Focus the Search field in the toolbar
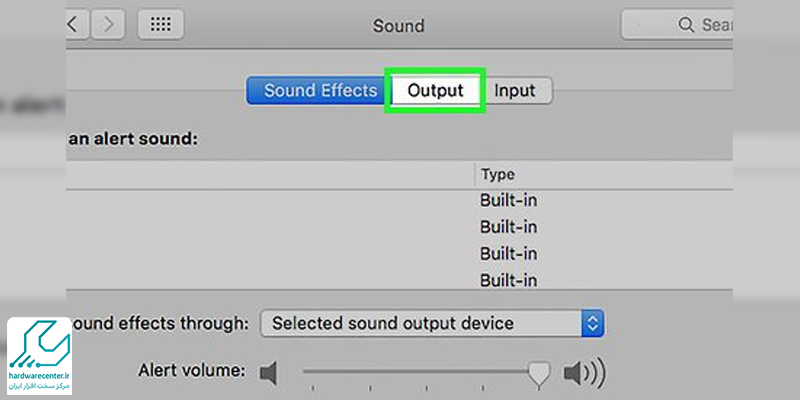 pyautogui.click(x=677, y=24)
